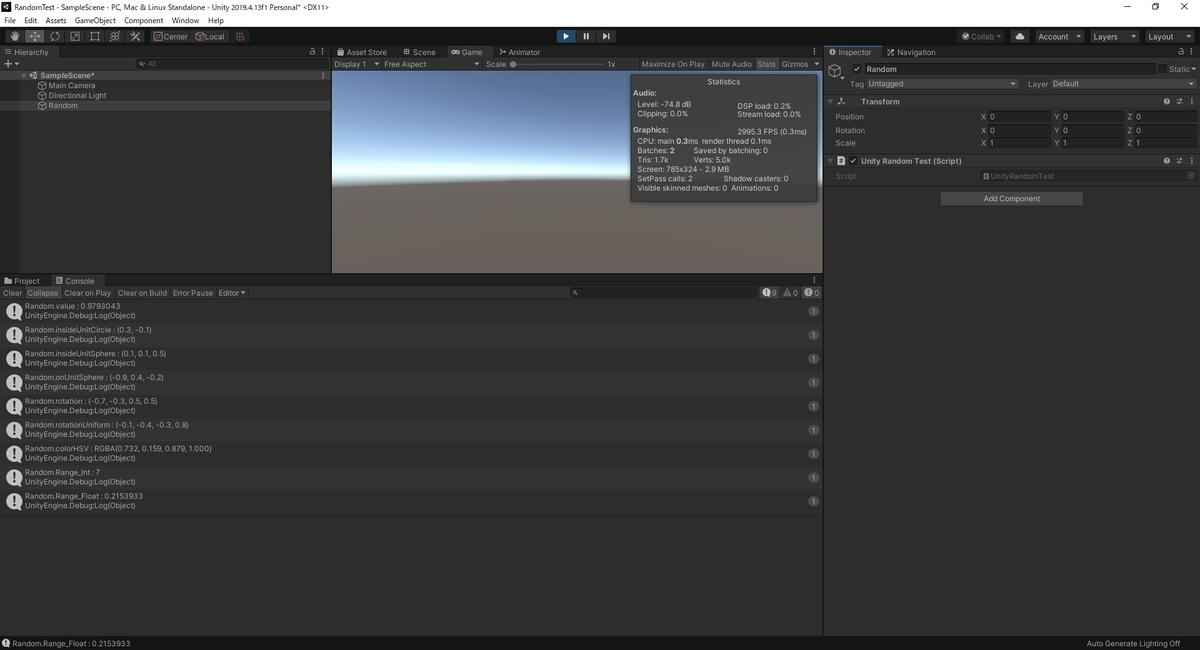Open Unity Random Test preset icon
The width and height of the screenshot is (1200, 650).
1180,160
